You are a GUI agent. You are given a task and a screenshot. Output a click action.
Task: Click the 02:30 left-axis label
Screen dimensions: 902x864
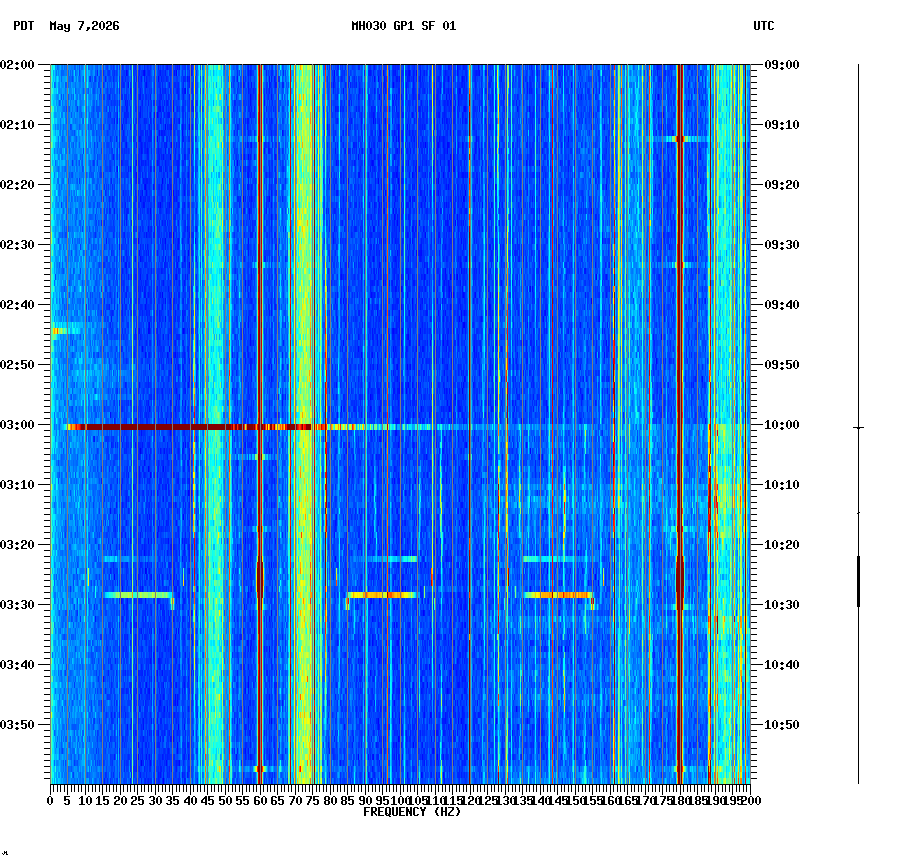coord(17,244)
